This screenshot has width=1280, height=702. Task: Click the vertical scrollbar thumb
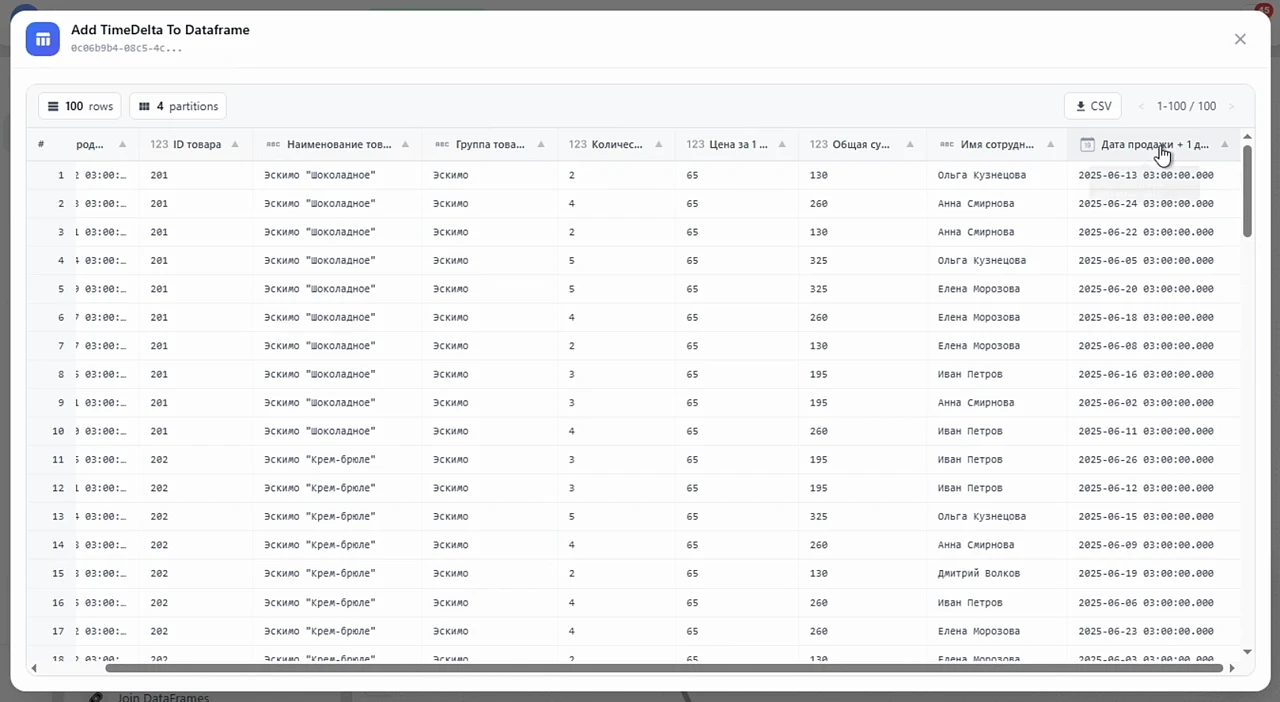coord(1247,191)
